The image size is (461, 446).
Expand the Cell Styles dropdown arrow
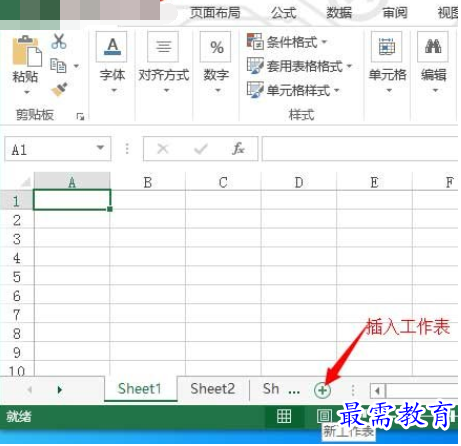coord(338,90)
